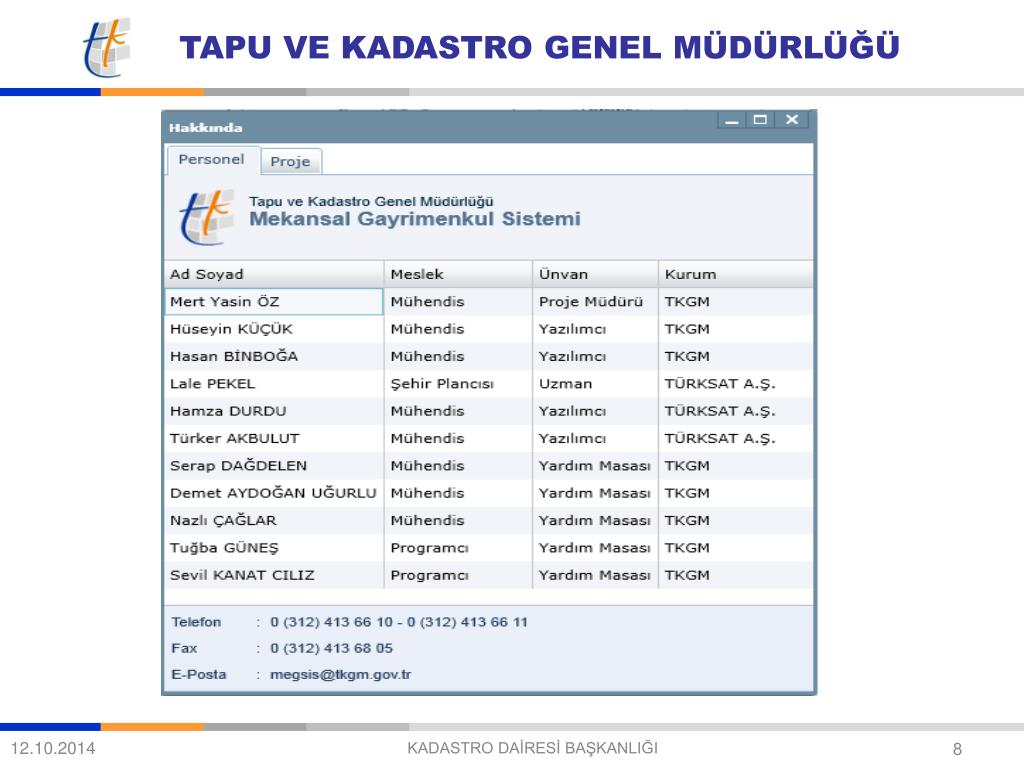
Task: Click Programcı in Sevil KANAT CILIZ's row
Action: tap(458, 576)
